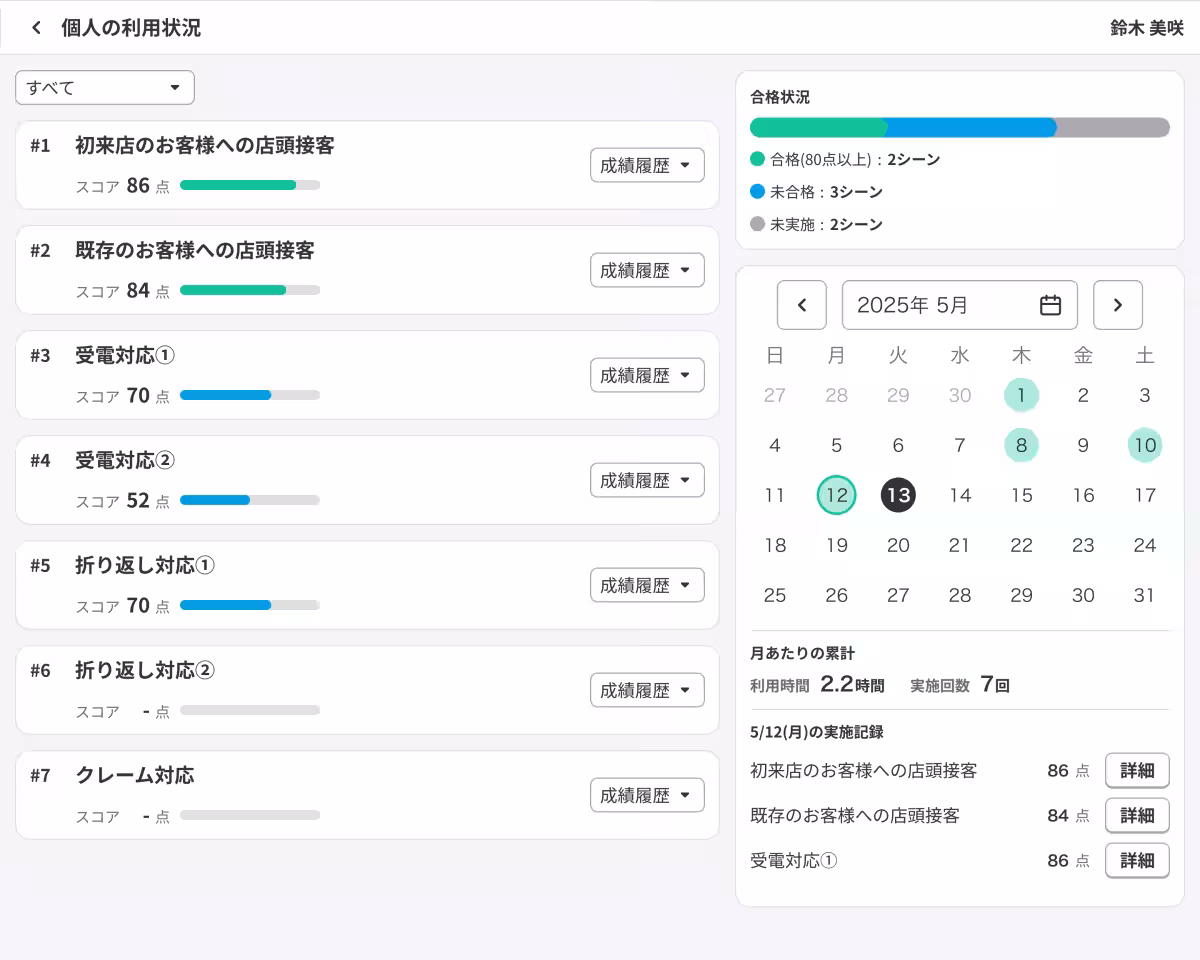Open the calendar date picker icon
Image resolution: width=1200 pixels, height=960 pixels.
coord(1050,305)
